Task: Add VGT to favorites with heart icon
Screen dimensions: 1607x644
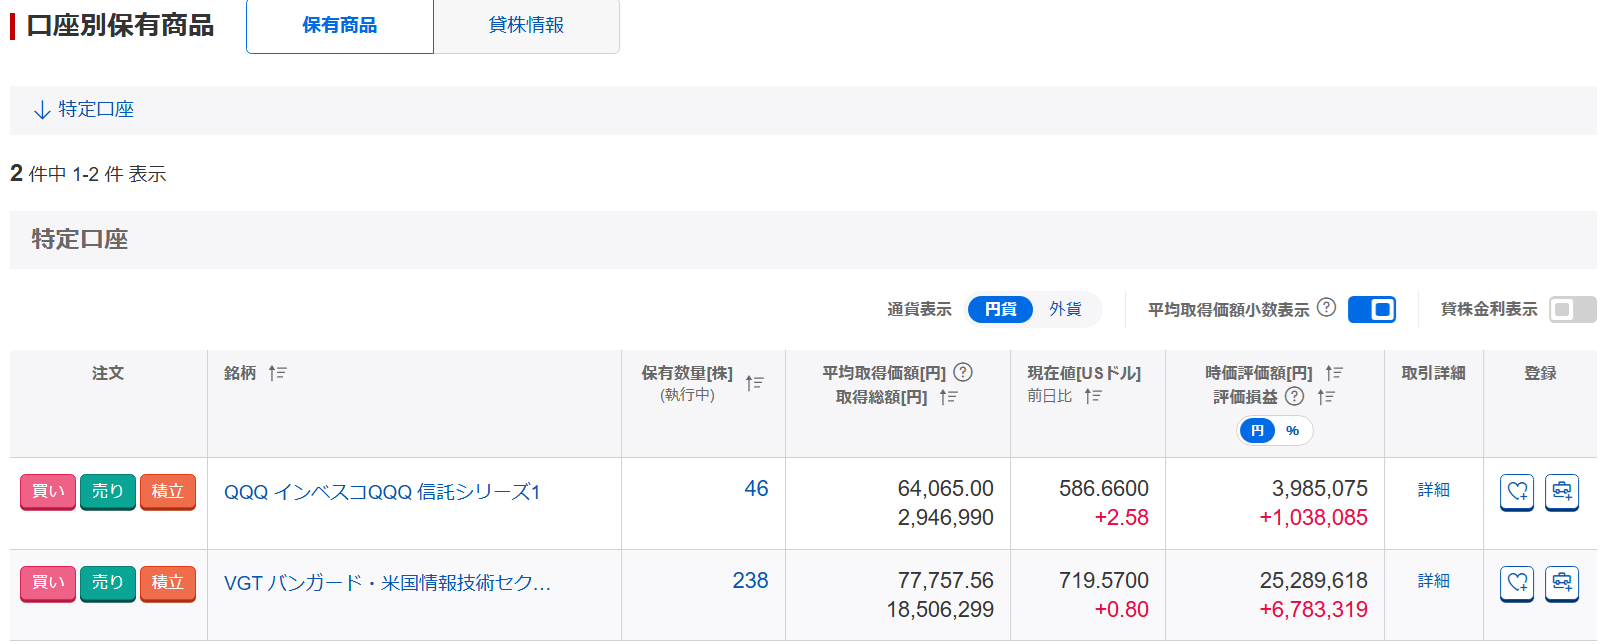Action: [x=1517, y=582]
